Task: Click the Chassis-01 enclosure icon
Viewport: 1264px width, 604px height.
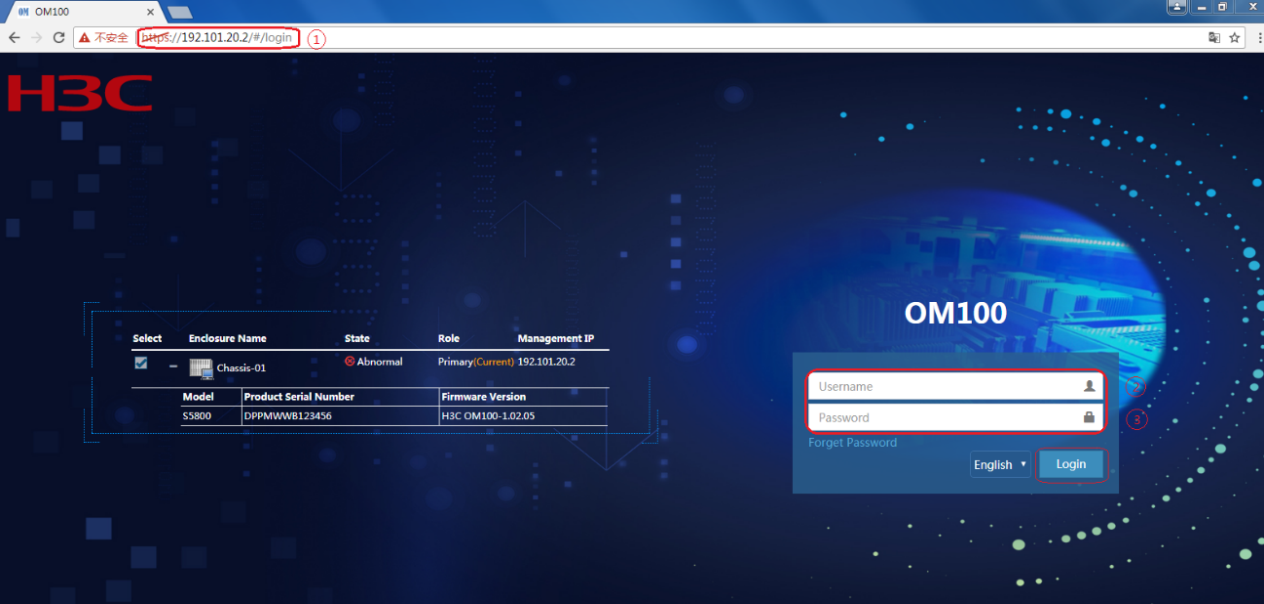Action: pos(201,368)
